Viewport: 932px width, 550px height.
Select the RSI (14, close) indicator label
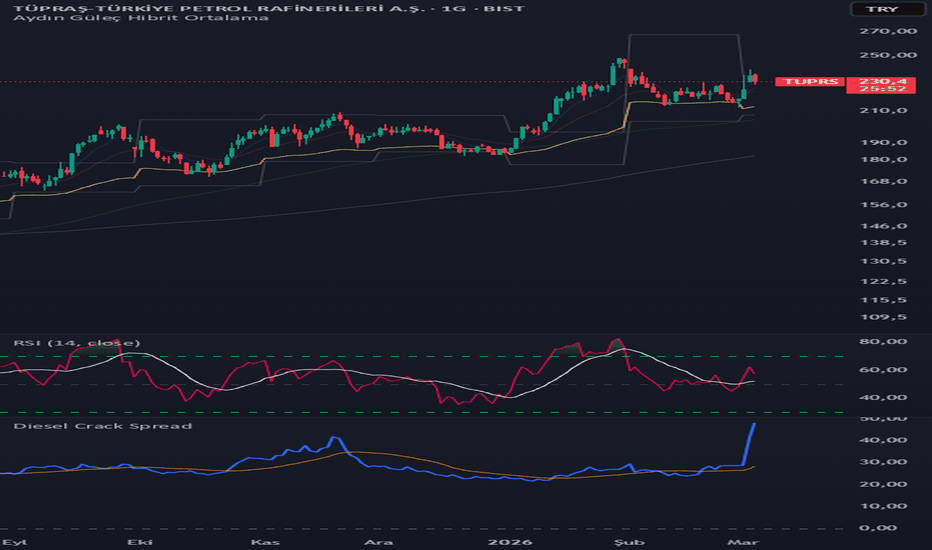coord(77,343)
